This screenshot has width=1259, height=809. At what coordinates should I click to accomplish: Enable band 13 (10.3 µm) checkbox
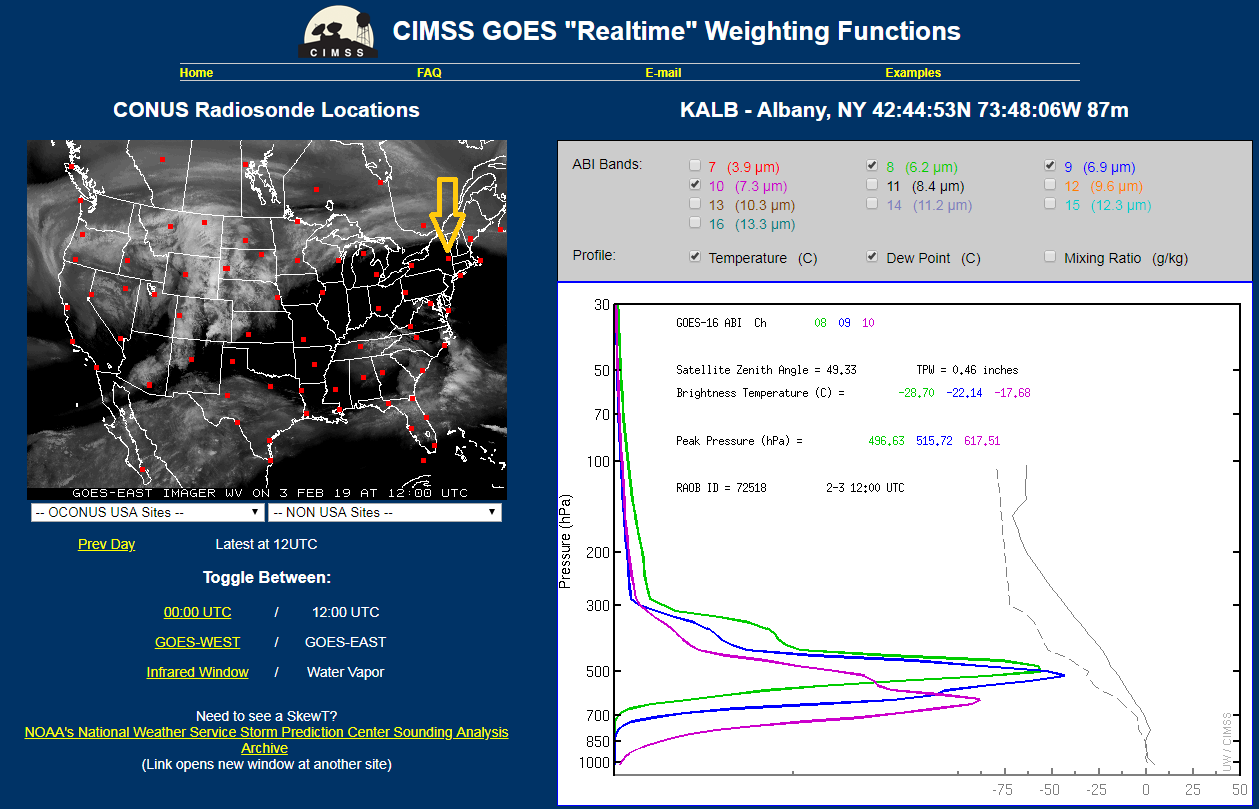click(695, 205)
